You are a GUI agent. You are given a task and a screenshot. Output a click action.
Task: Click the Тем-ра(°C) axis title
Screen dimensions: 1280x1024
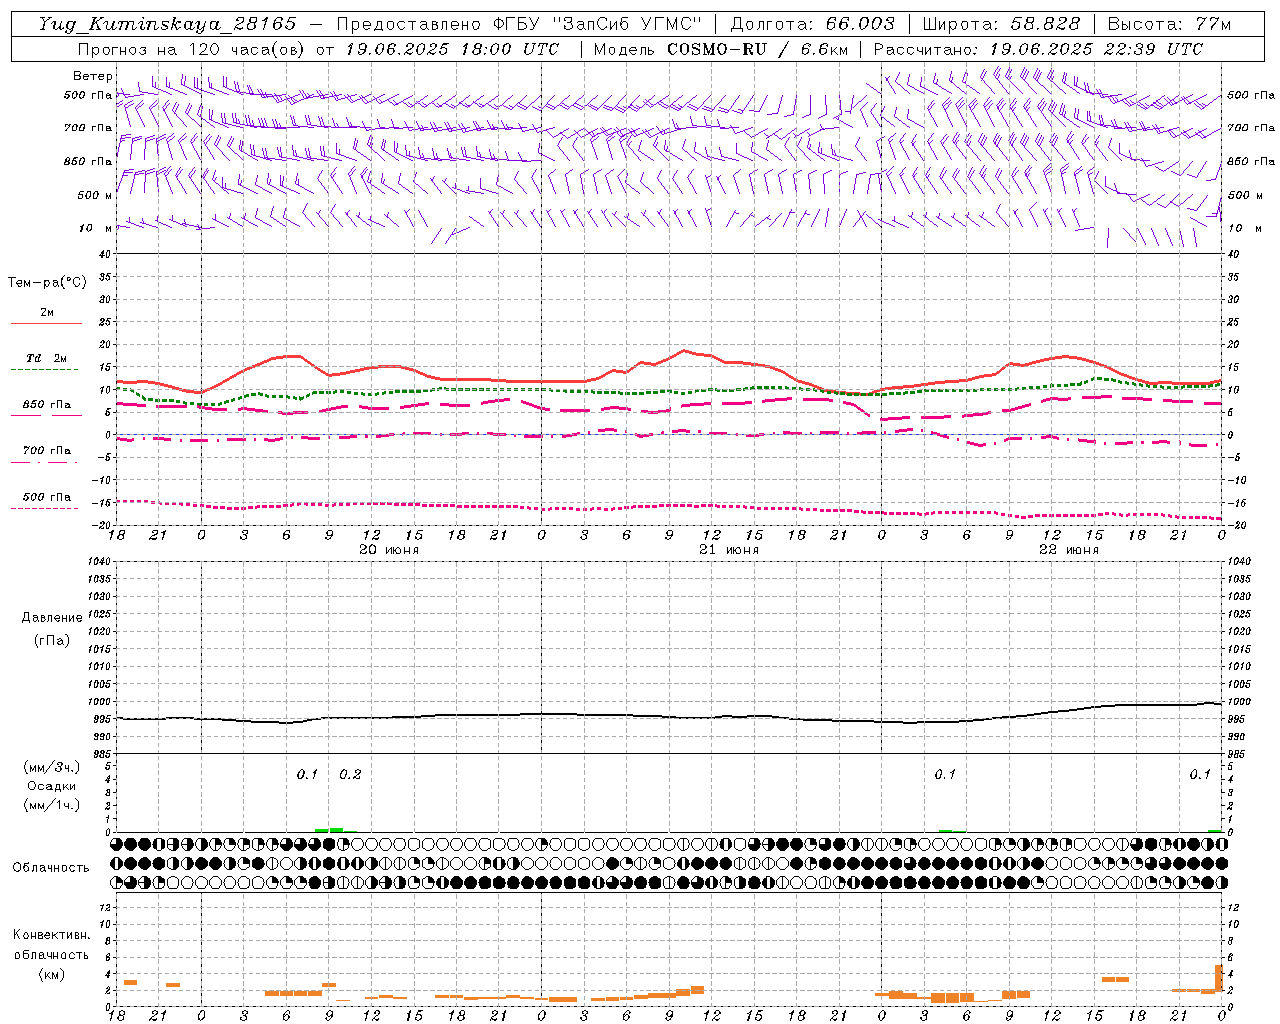click(47, 283)
